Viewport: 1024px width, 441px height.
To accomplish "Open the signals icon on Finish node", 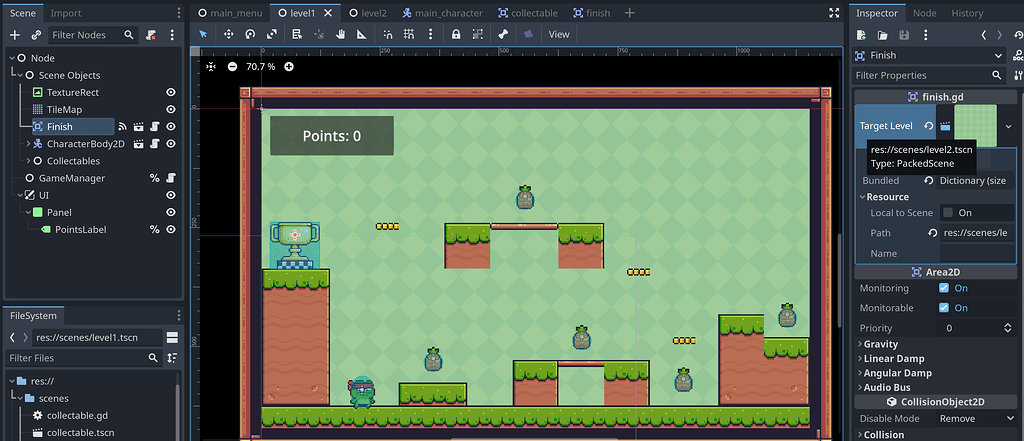I will (x=122, y=127).
